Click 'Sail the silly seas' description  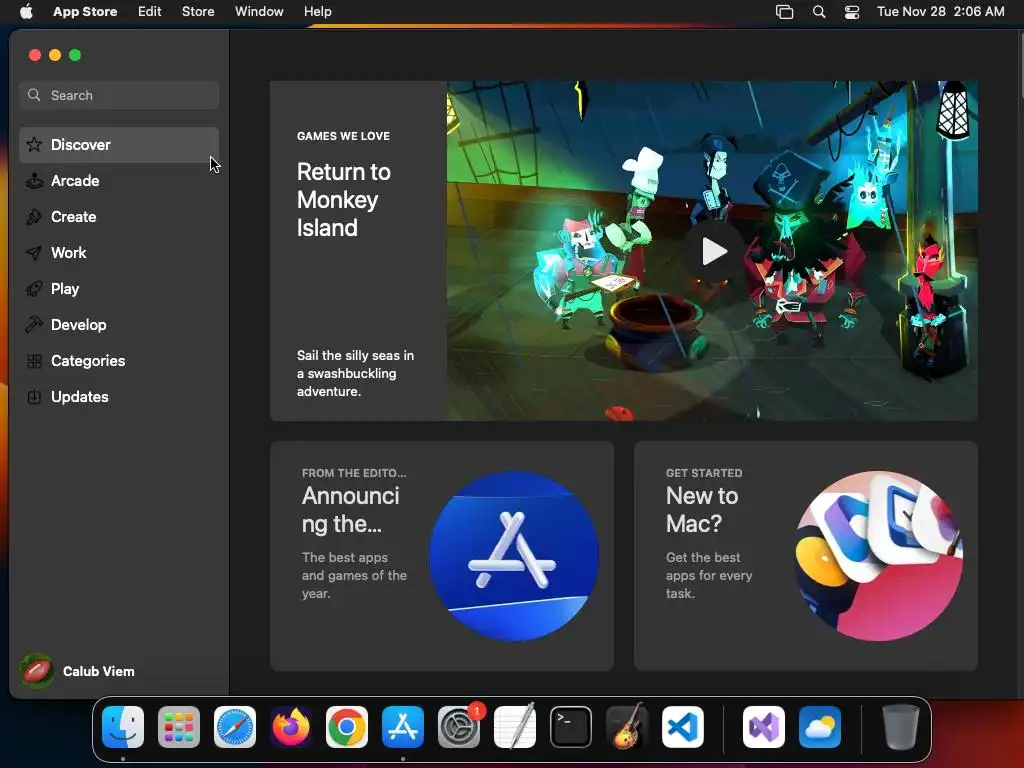click(x=355, y=374)
